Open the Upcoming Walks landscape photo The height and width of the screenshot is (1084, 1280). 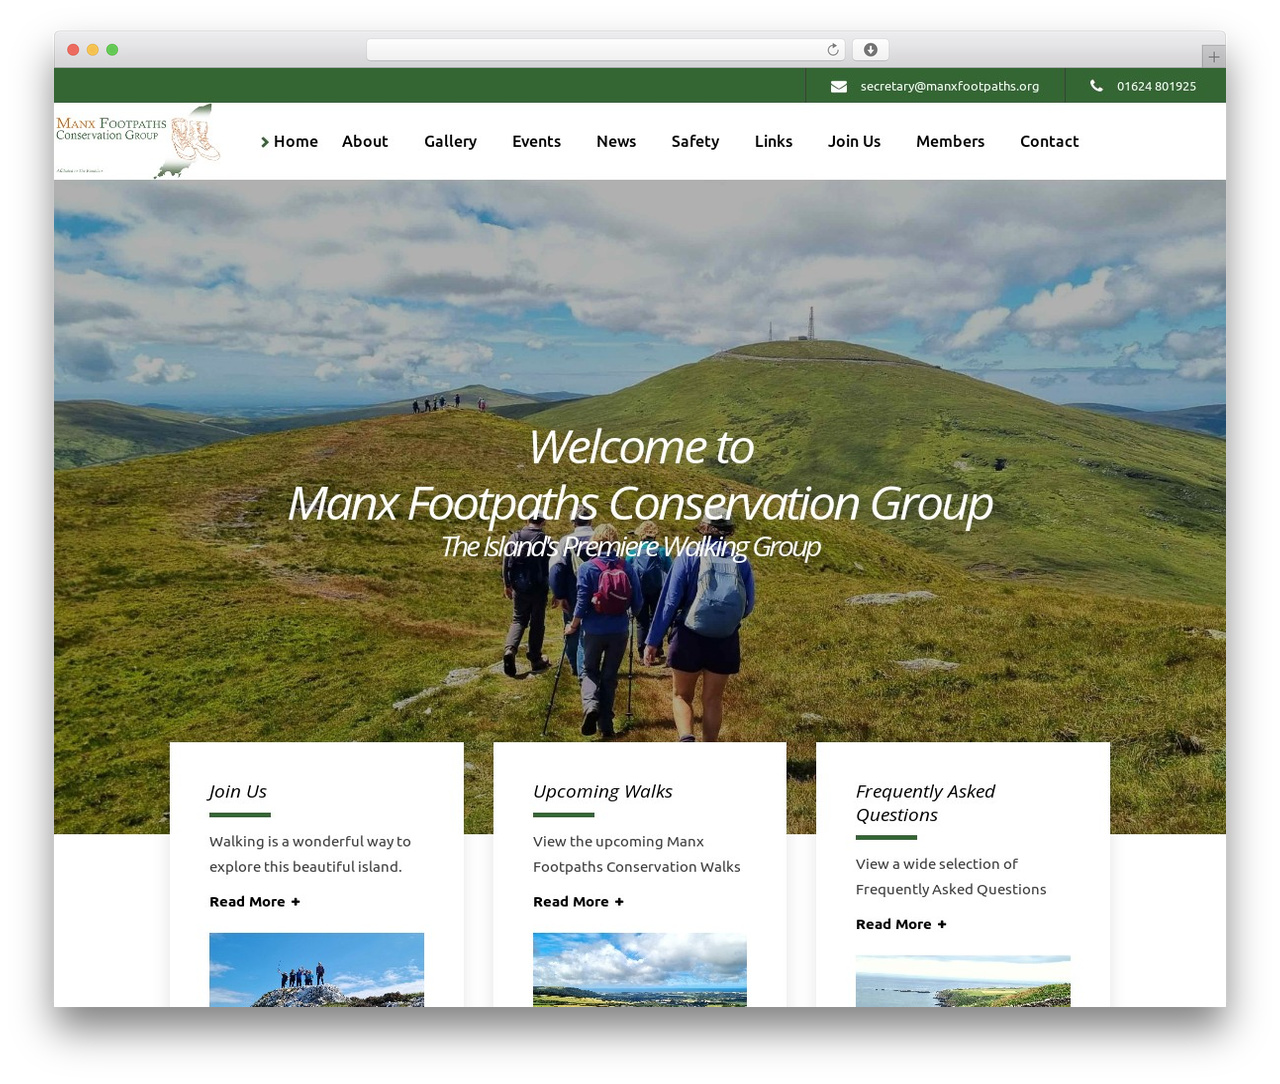click(x=640, y=970)
